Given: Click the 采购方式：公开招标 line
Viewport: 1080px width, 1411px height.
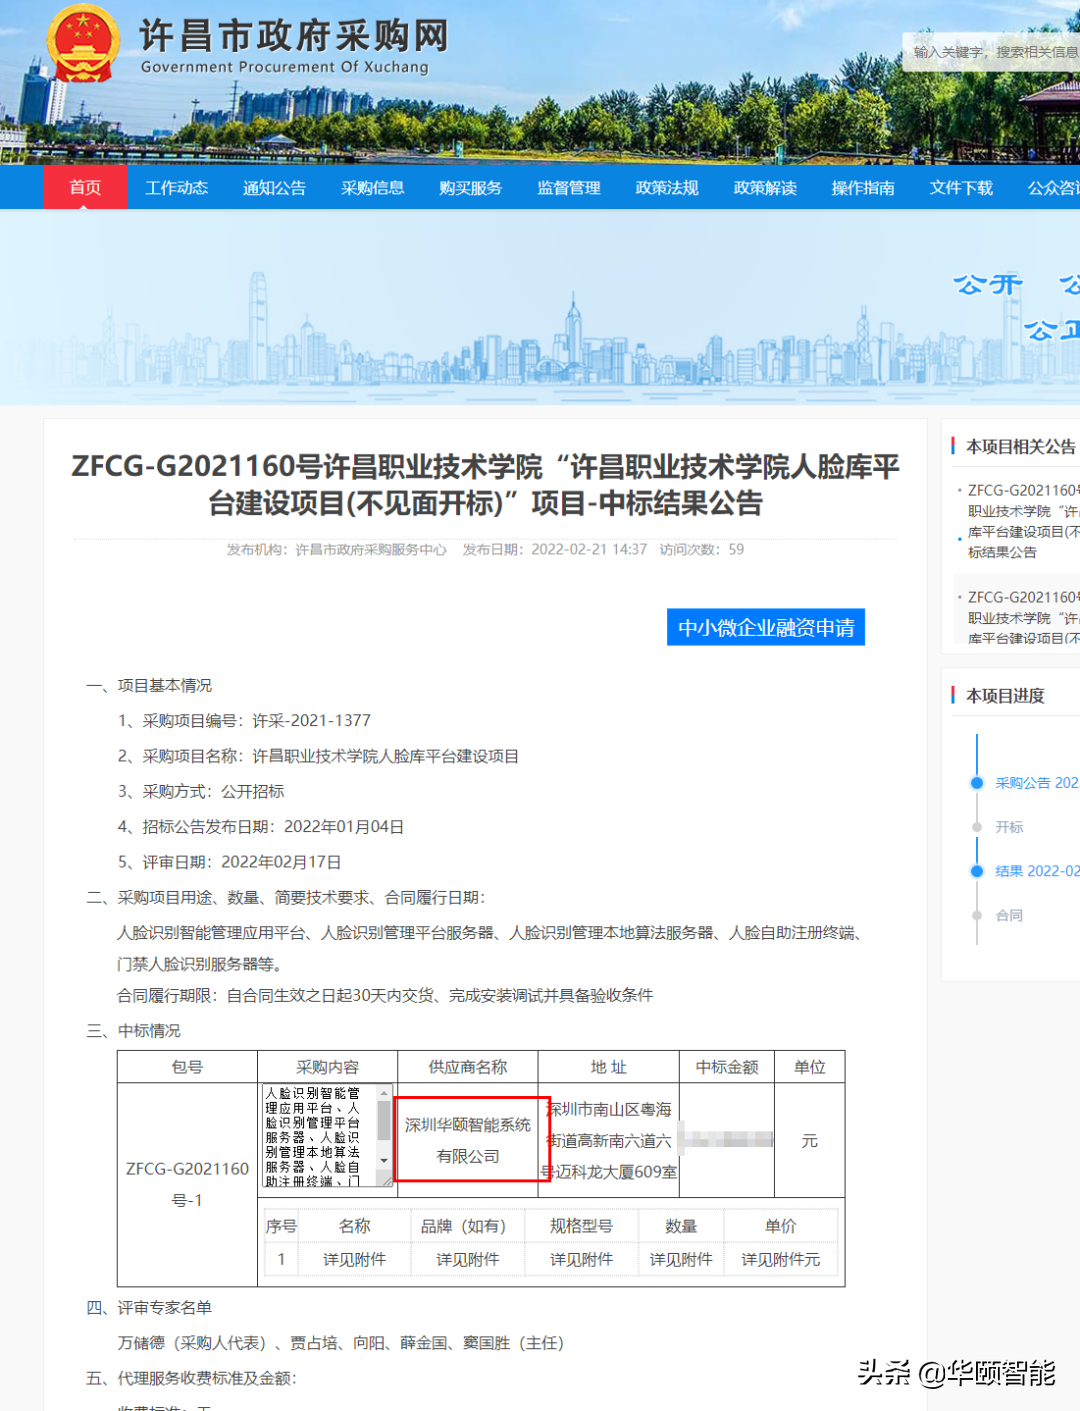Looking at the screenshot, I should tap(201, 791).
